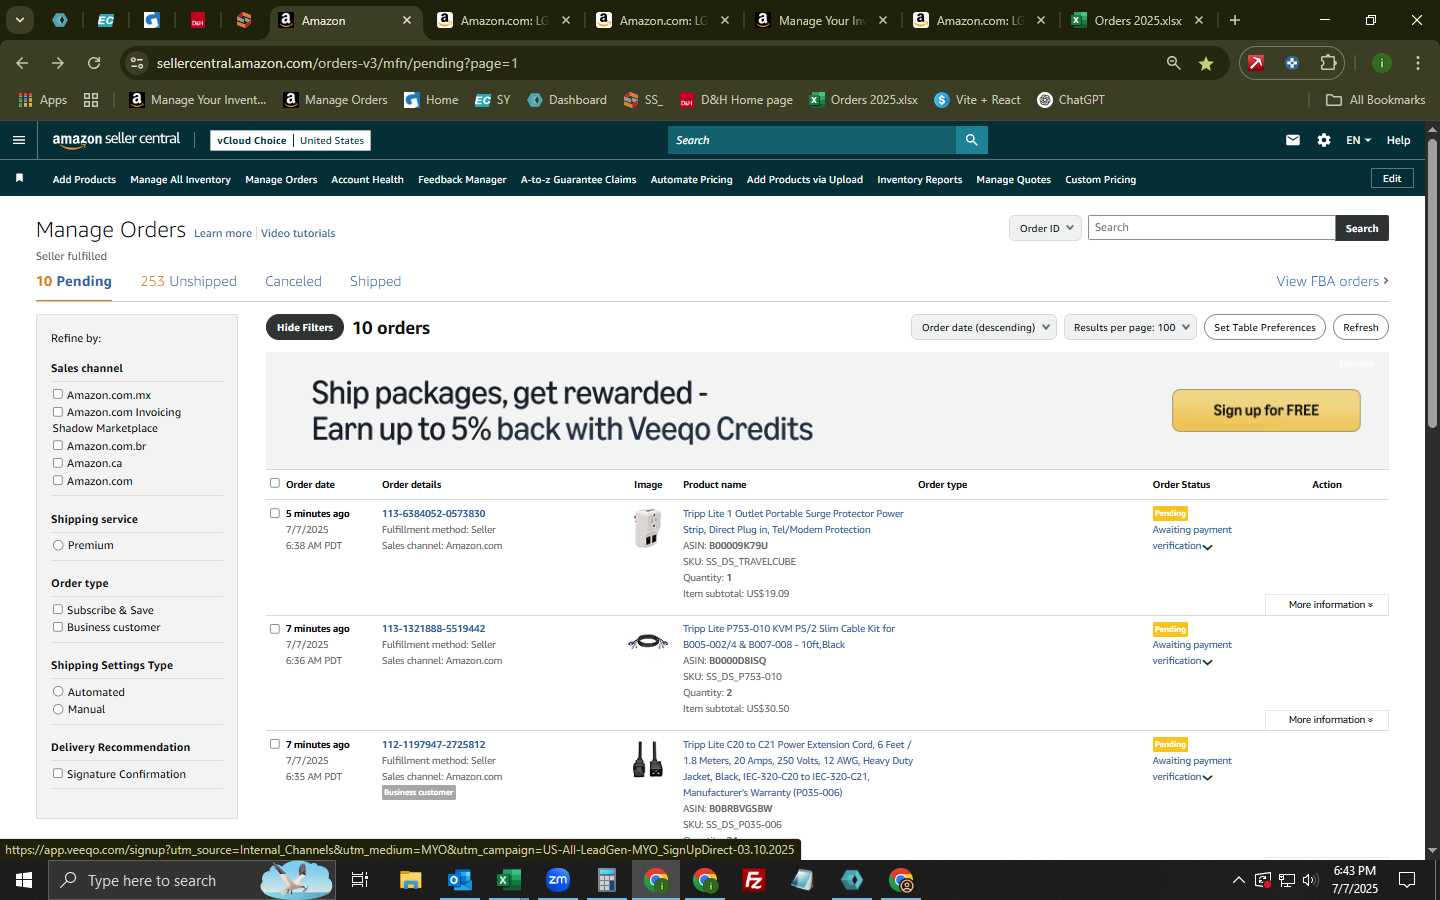Open the settings gear icon
Screen dimensions: 1440x900
[1324, 140]
